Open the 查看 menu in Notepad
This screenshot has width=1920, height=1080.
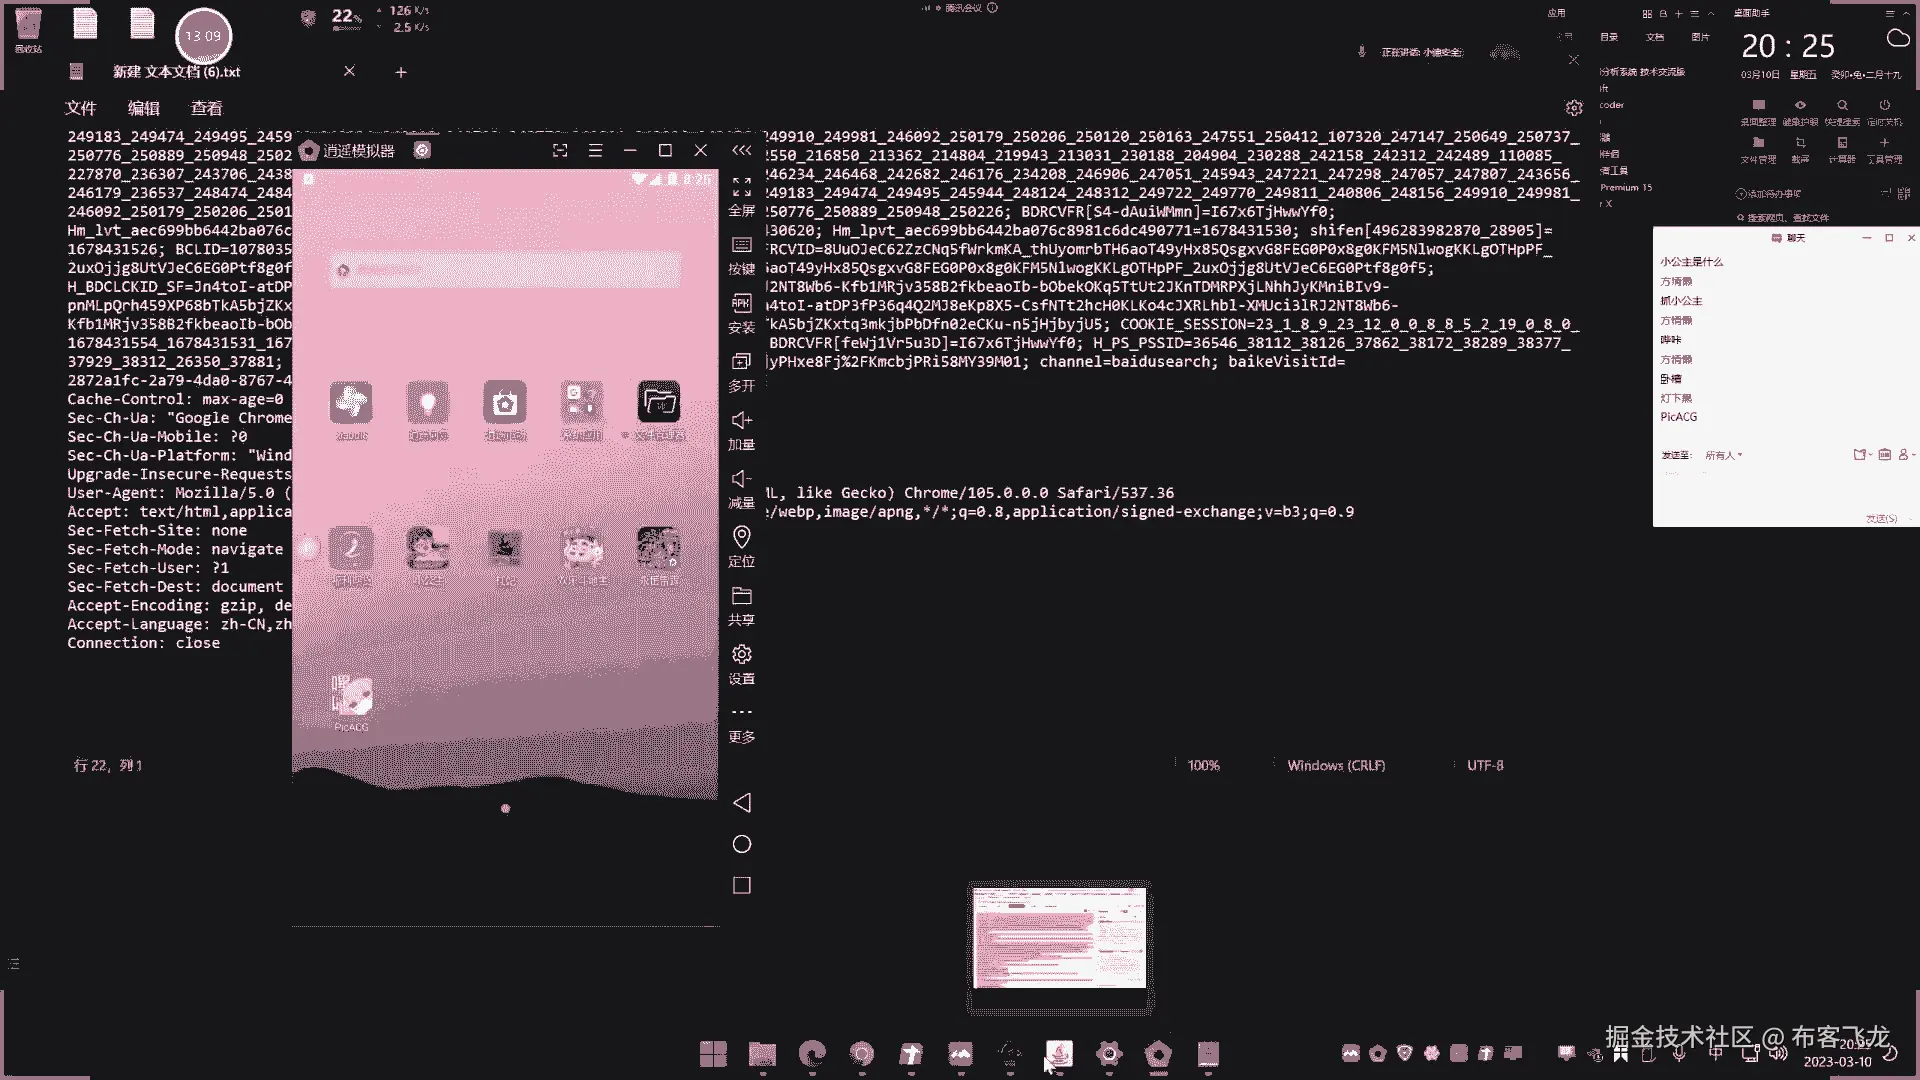point(206,108)
